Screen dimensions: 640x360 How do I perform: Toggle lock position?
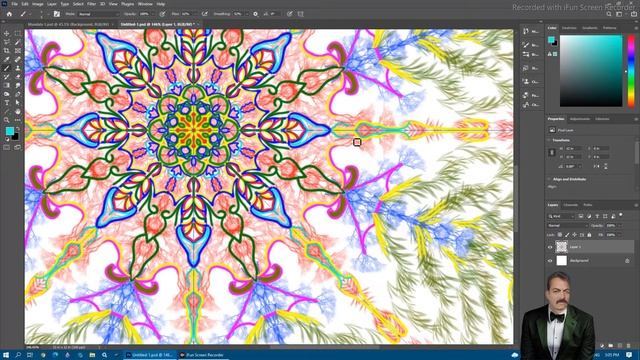pos(575,235)
